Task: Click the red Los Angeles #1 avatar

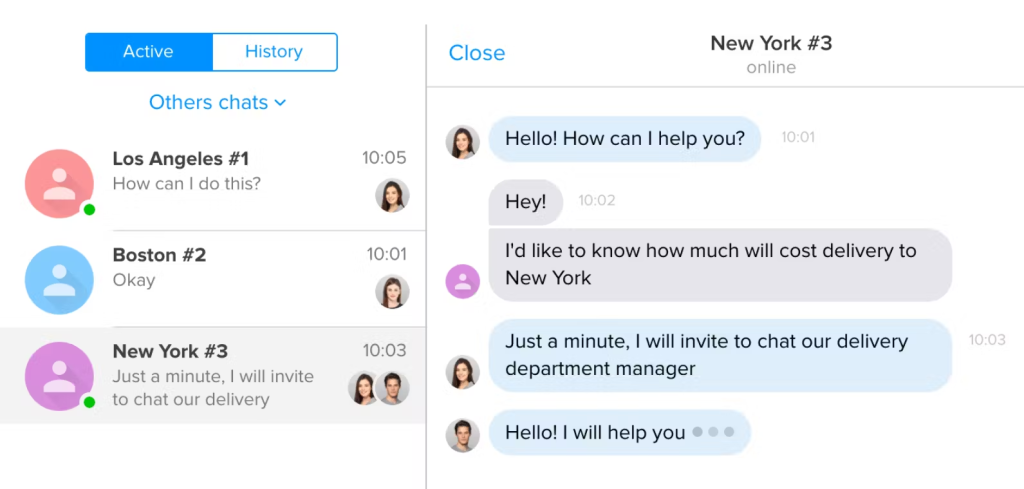Action: pos(59,183)
